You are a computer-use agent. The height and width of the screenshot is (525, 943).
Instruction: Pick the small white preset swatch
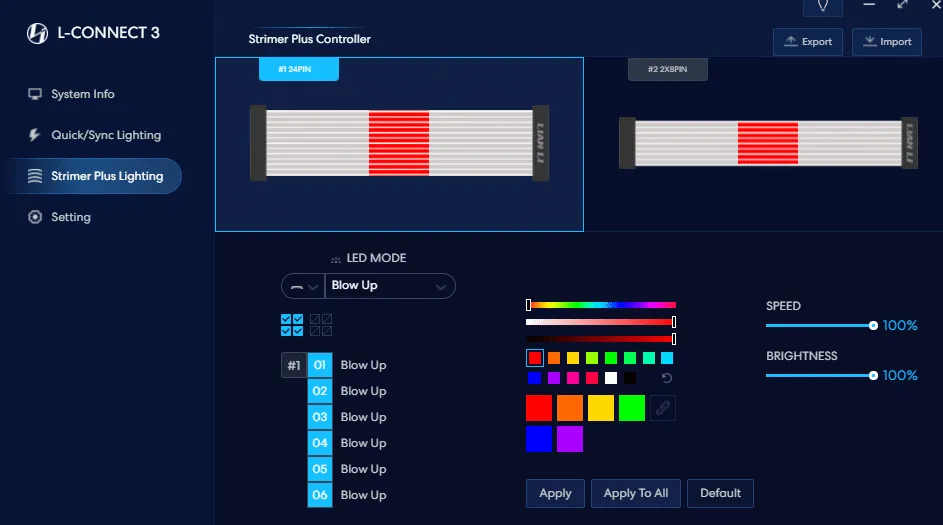611,378
